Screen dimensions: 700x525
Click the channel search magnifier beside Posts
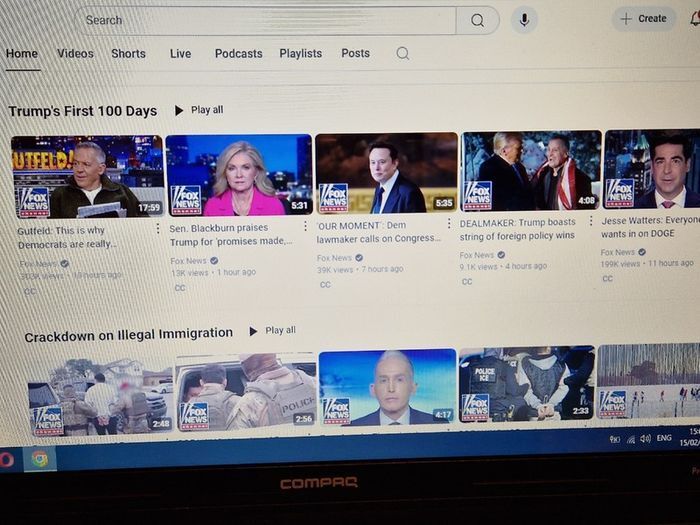(403, 54)
